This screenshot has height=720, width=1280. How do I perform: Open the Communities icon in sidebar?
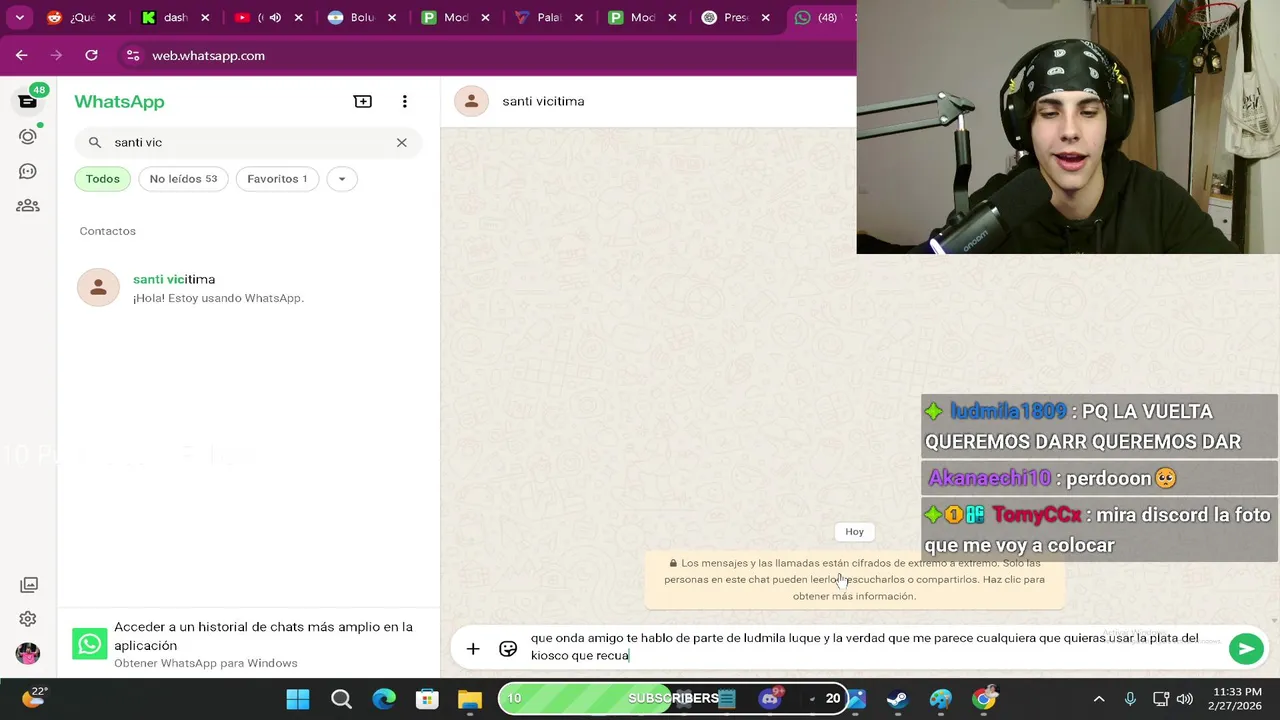coord(28,206)
